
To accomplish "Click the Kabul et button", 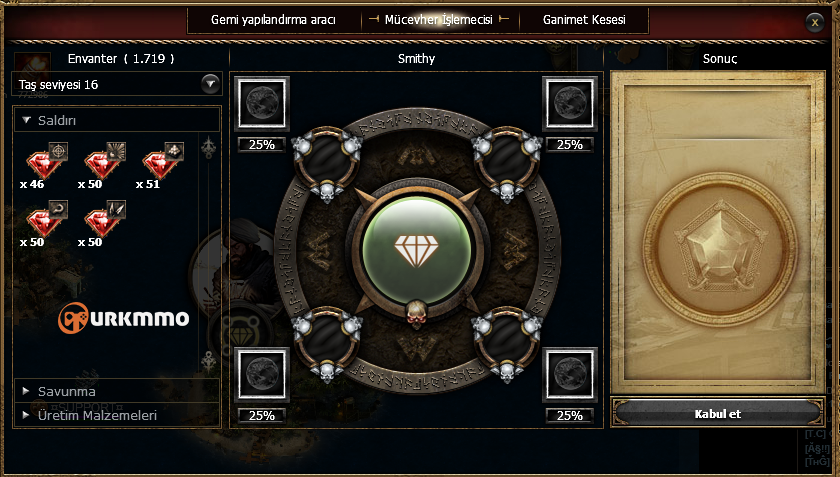I will coord(717,414).
